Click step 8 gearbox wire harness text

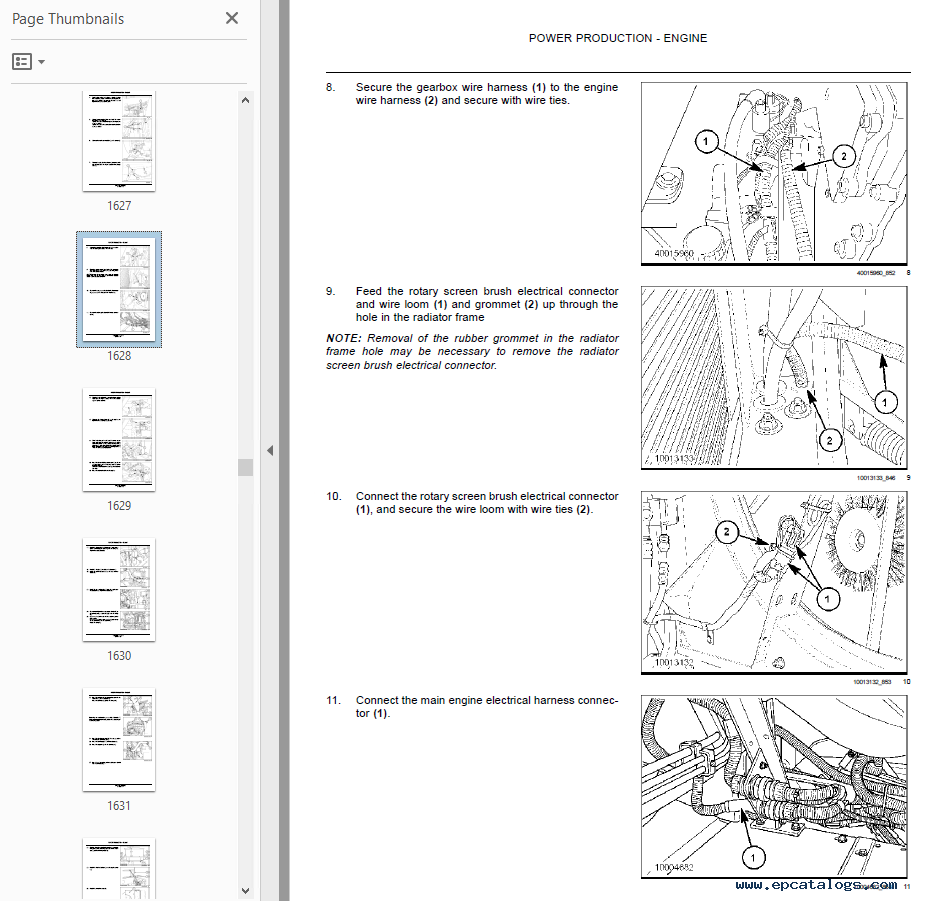[487, 94]
